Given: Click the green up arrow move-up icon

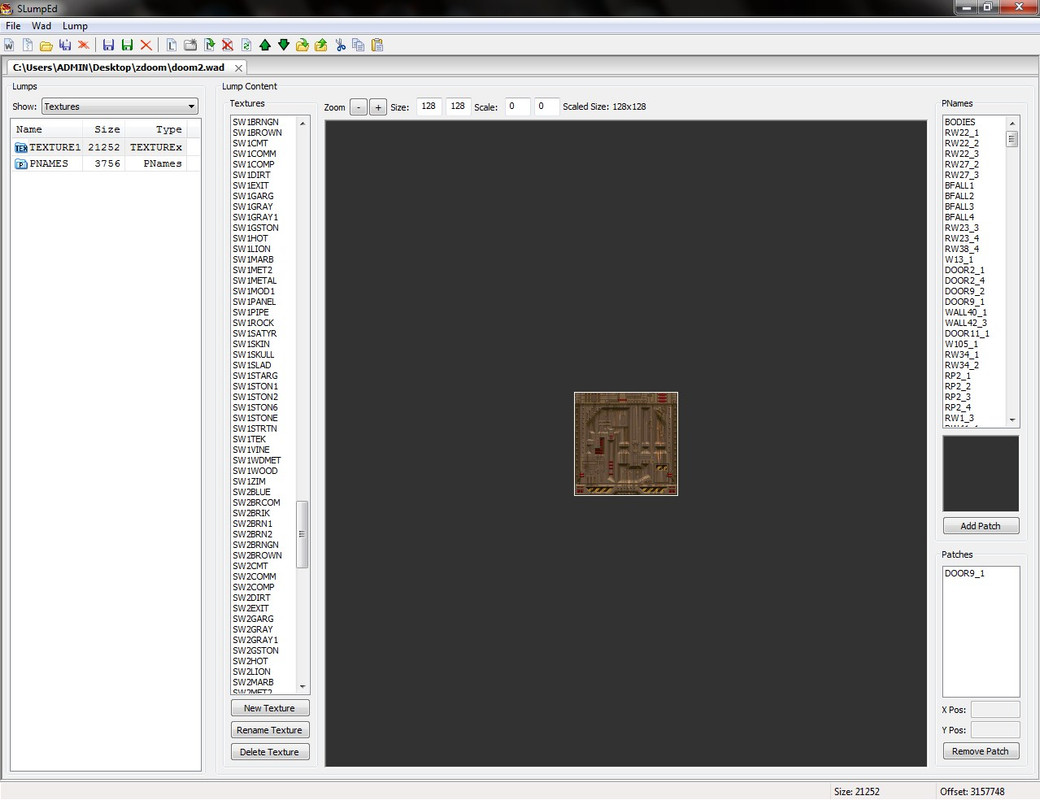Looking at the screenshot, I should [265, 45].
